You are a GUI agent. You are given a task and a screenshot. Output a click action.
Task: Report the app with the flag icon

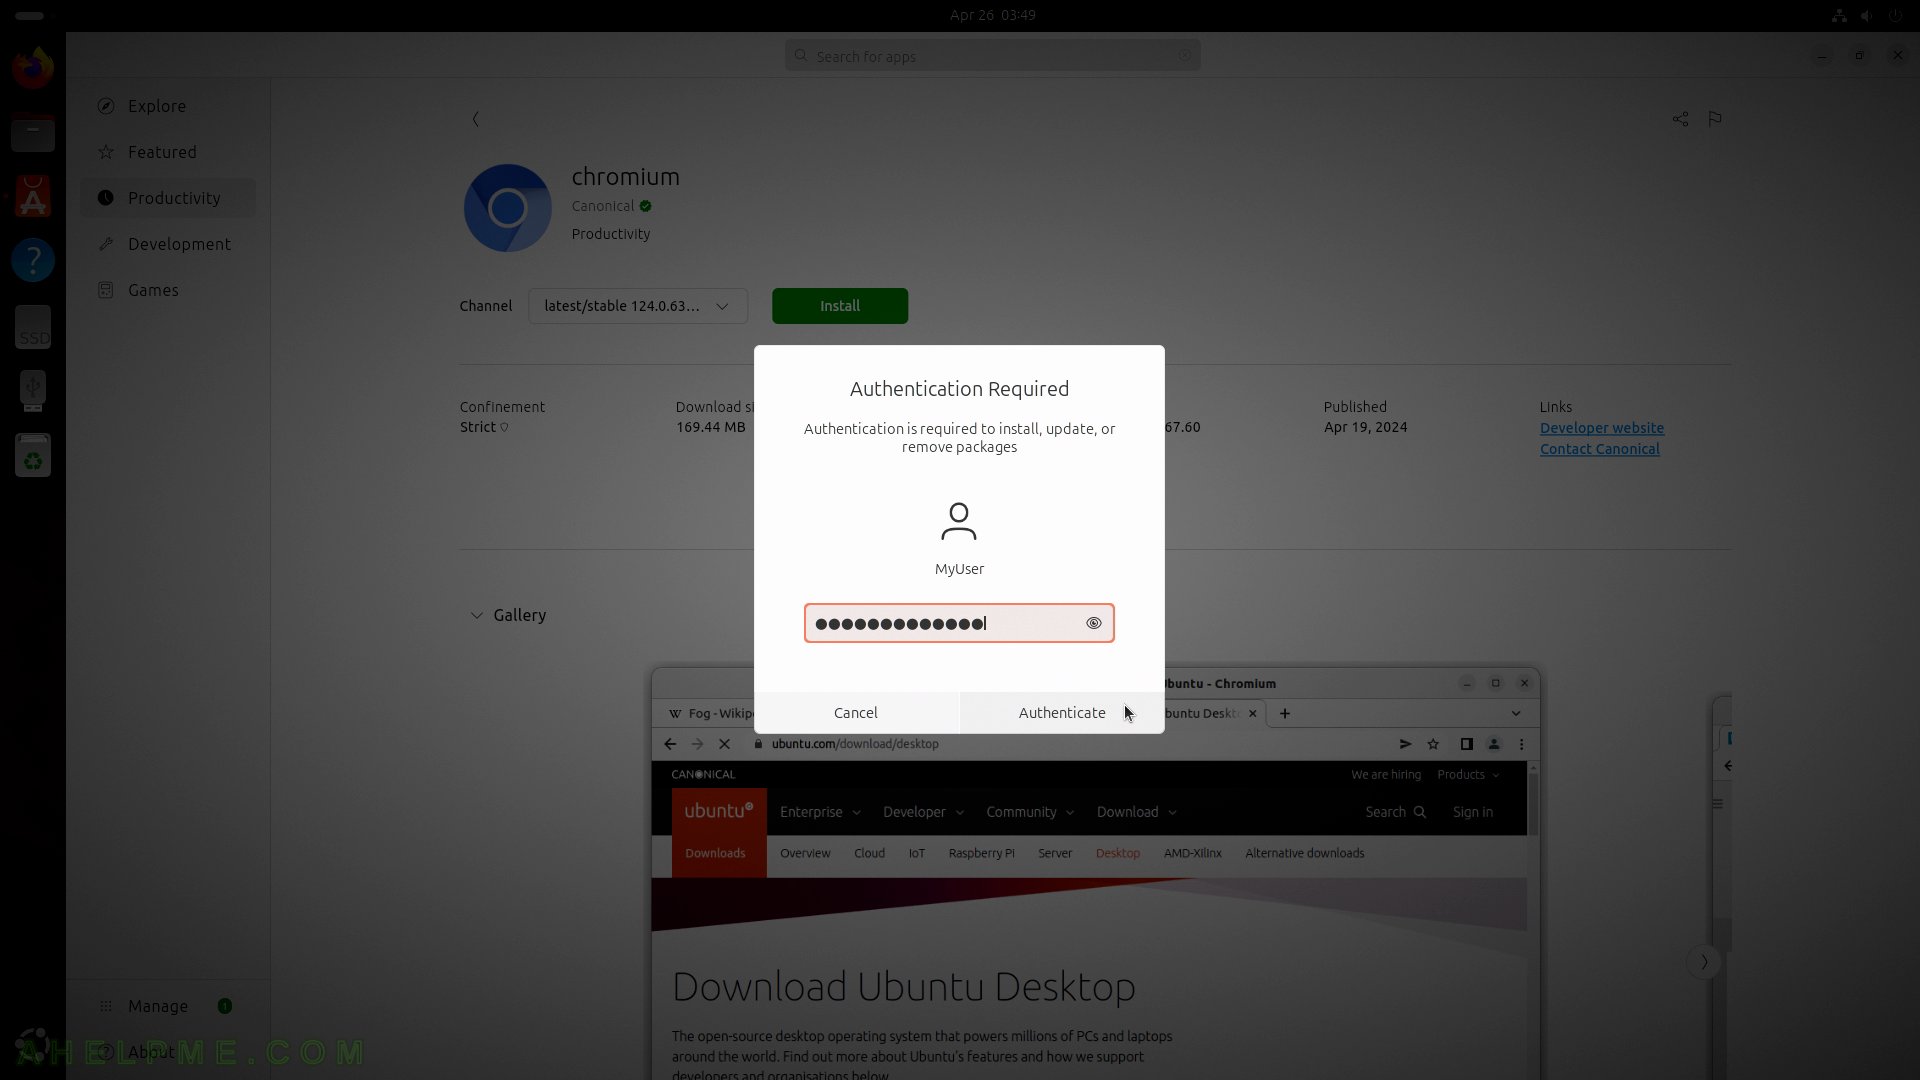(x=1715, y=119)
